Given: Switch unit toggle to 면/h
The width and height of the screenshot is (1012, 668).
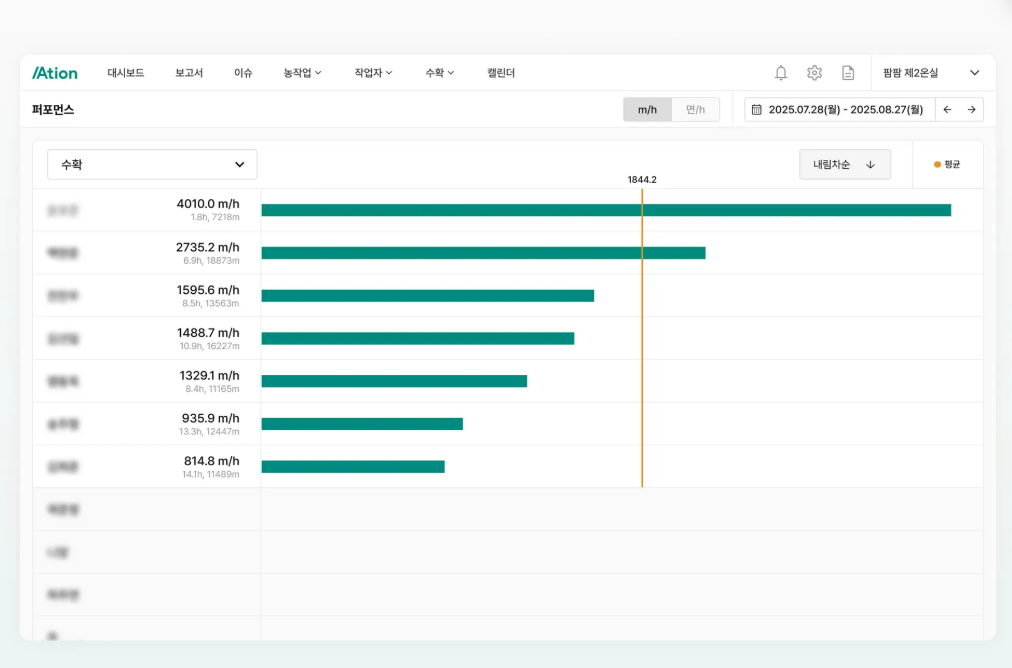Looking at the screenshot, I should click(x=695, y=110).
